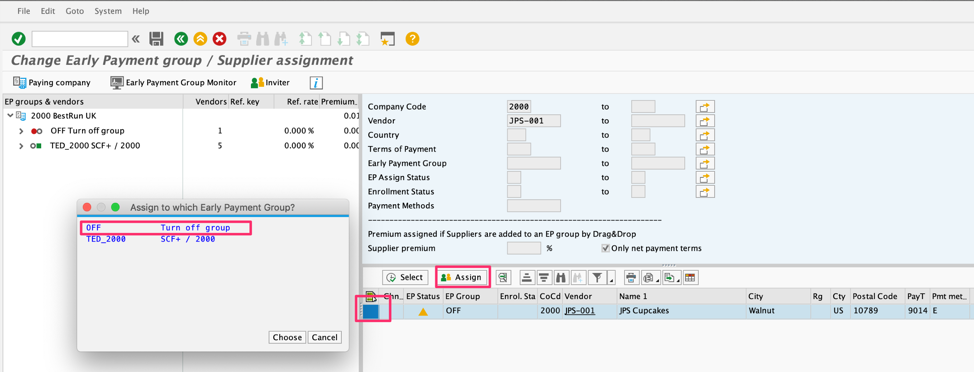Open the orange Help question mark icon
The image size is (974, 372).
pyautogui.click(x=412, y=39)
